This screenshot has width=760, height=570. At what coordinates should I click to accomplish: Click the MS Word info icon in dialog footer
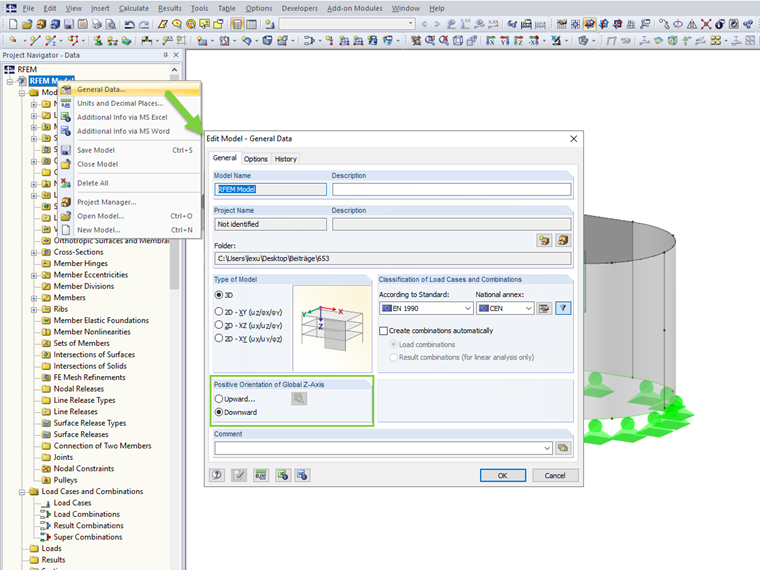(302, 475)
